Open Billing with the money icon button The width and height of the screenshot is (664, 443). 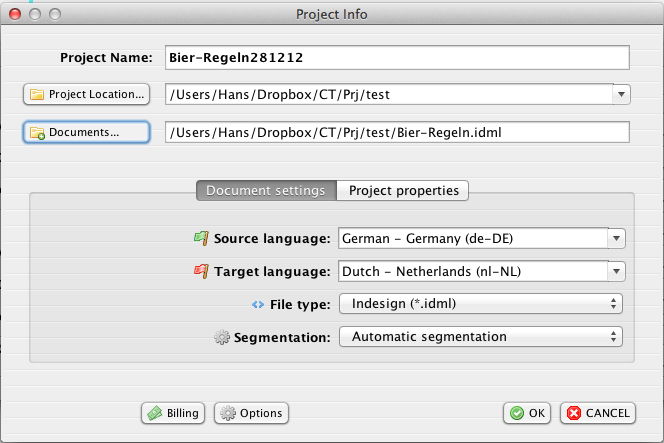173,413
